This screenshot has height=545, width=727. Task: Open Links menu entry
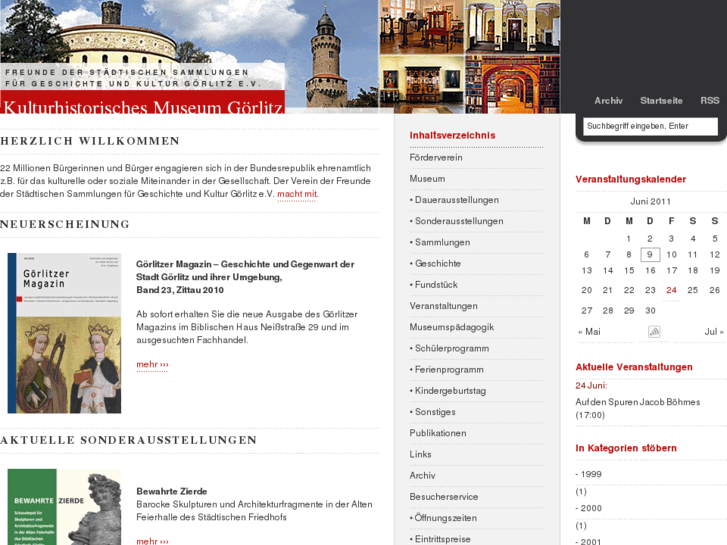pyautogui.click(x=420, y=455)
